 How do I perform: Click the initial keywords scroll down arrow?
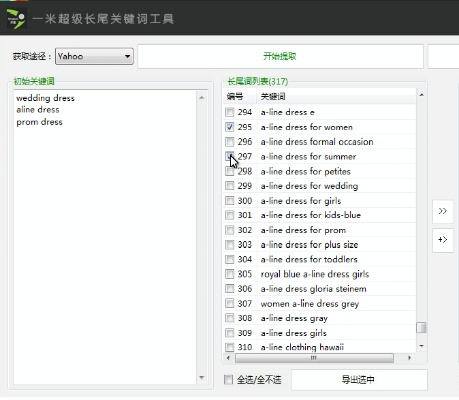pos(202,378)
